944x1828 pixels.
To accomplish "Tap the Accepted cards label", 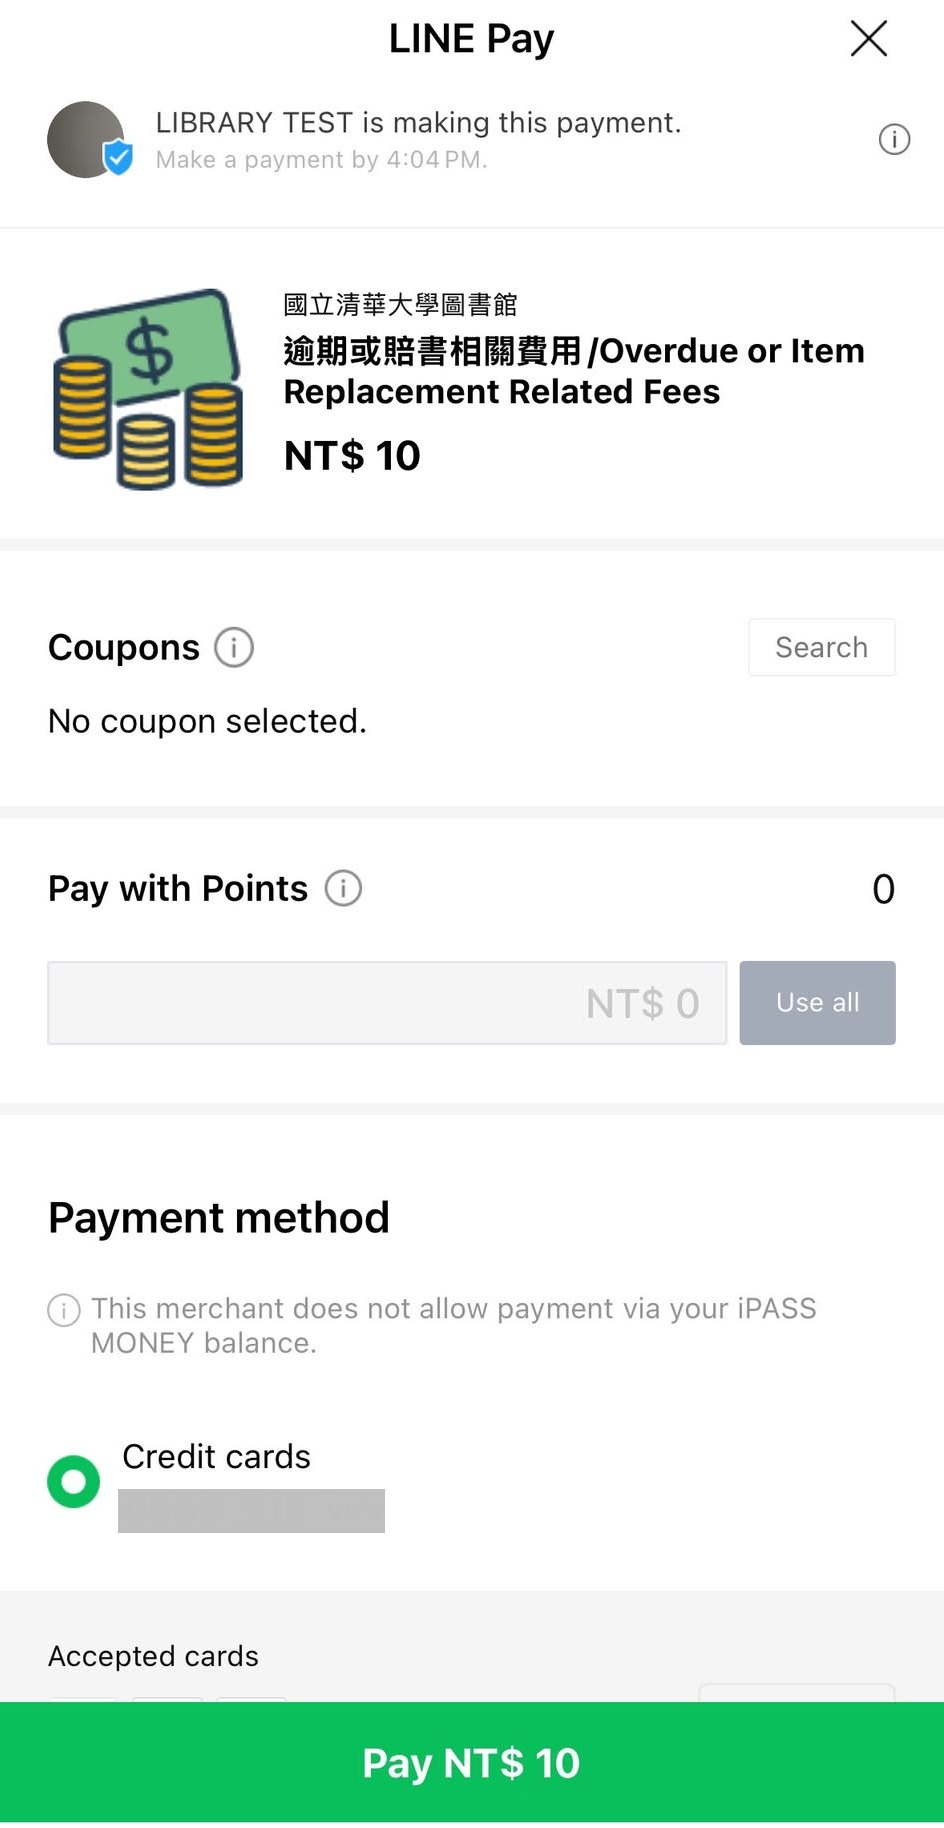I will pos(153,1656).
